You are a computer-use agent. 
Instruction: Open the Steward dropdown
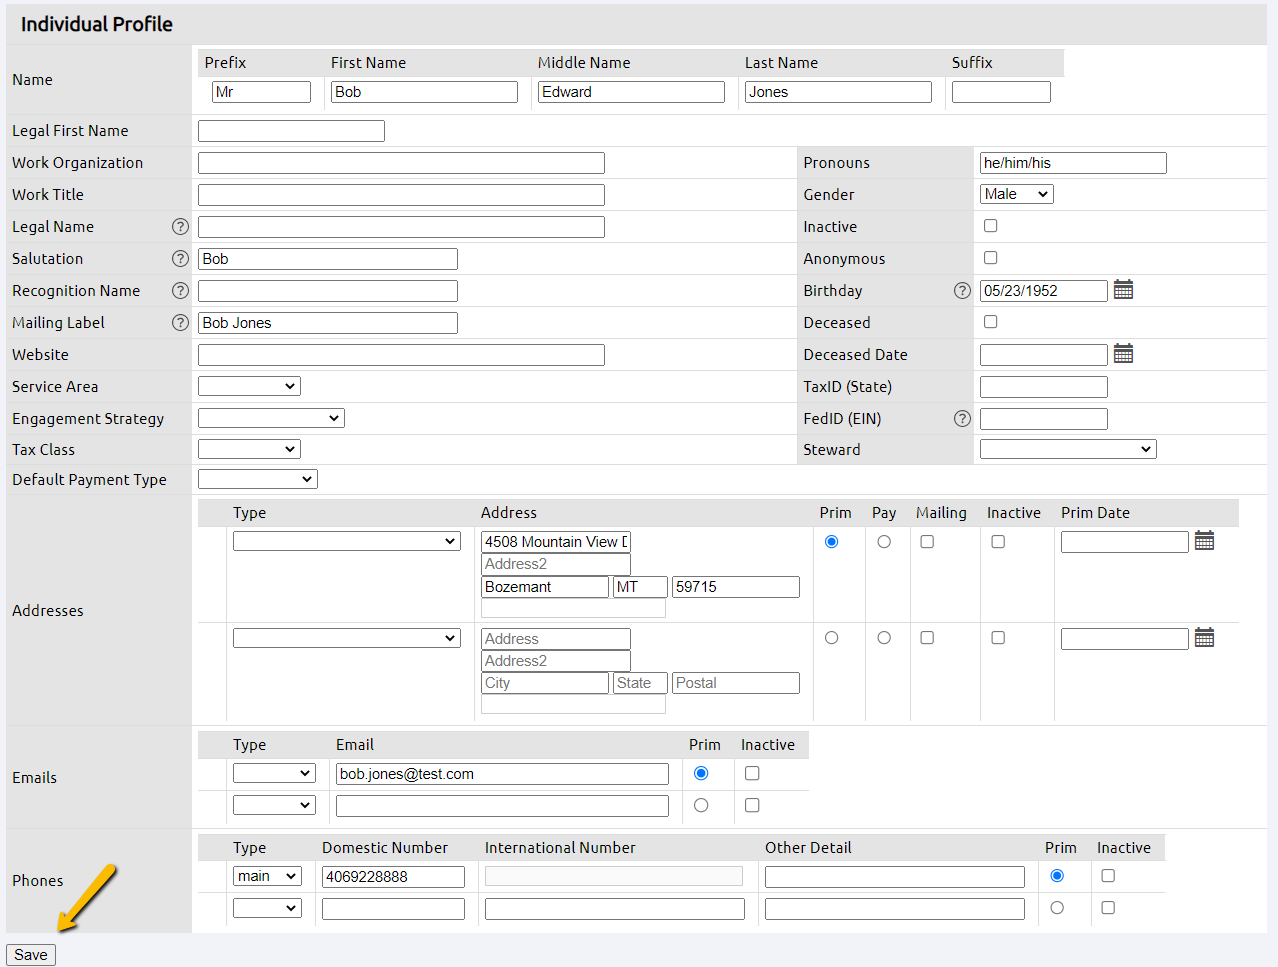(x=1068, y=449)
